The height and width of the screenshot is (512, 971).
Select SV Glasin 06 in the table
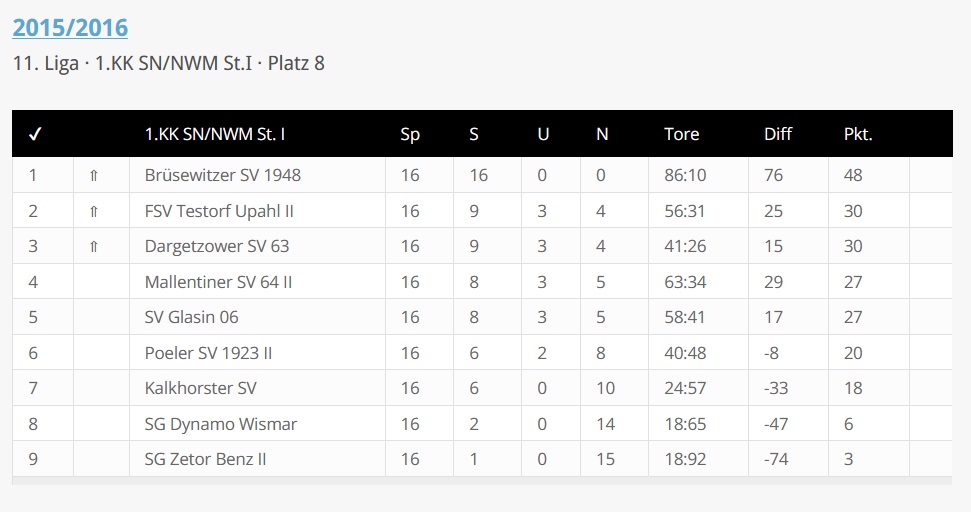click(x=191, y=317)
